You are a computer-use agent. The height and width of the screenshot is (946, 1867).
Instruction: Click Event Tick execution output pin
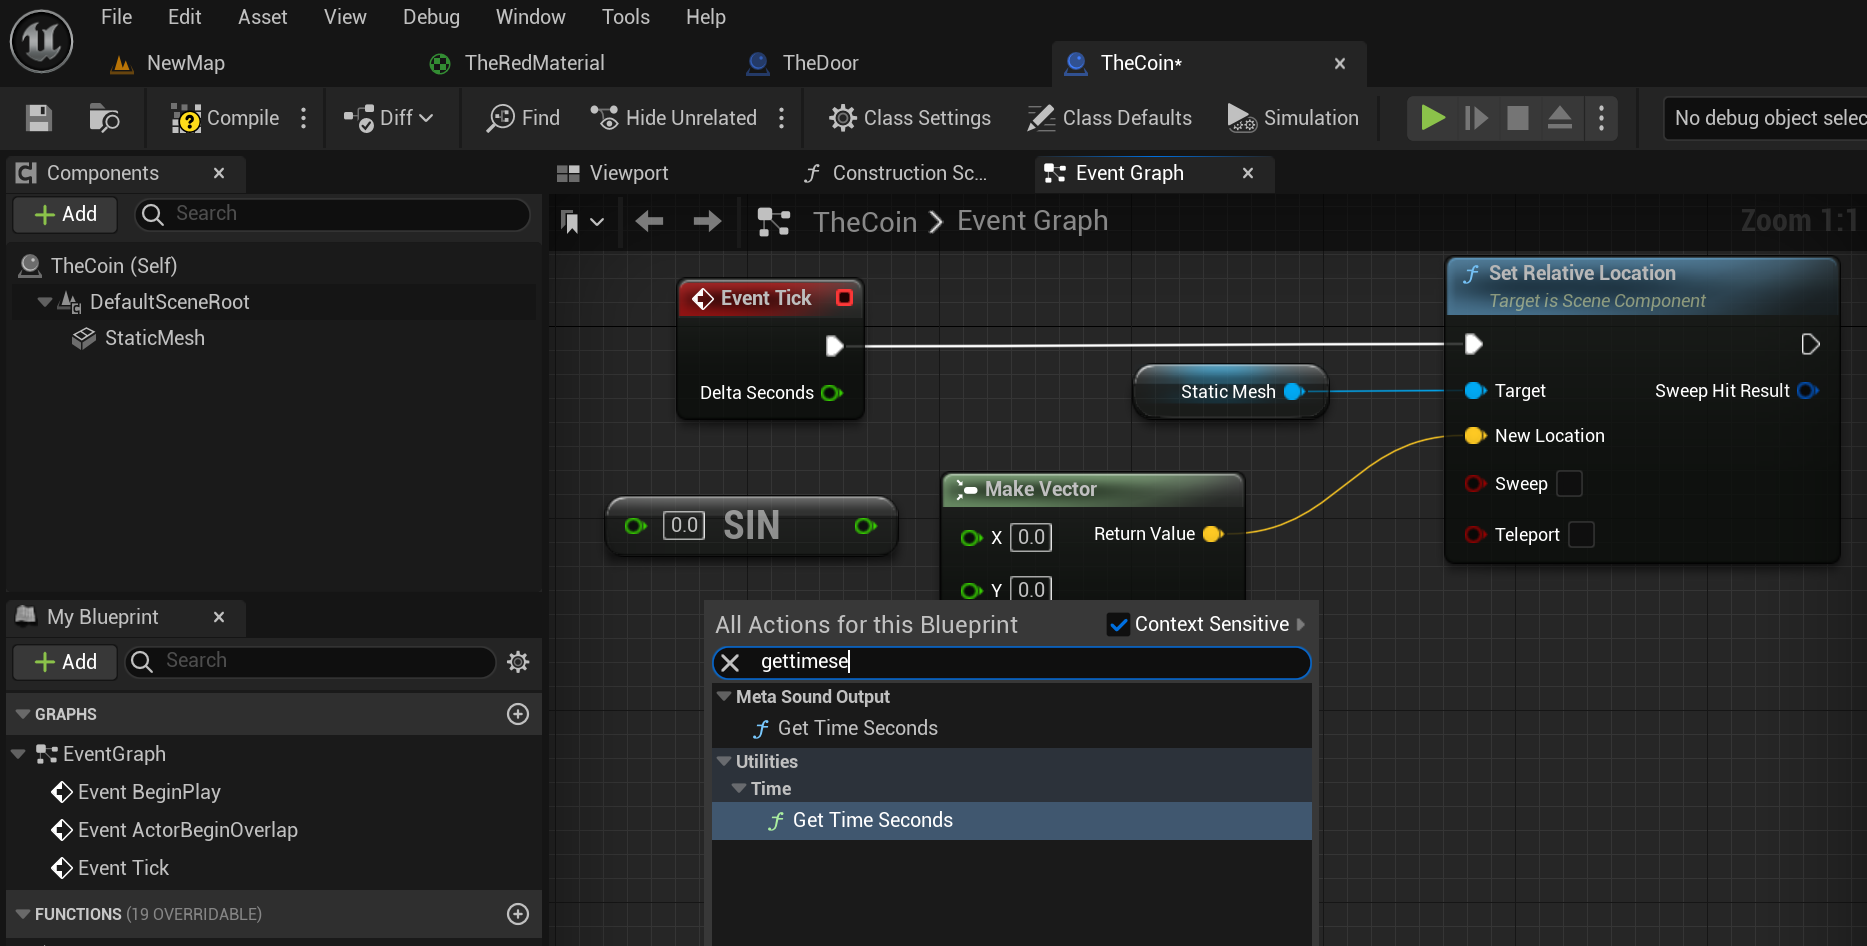[834, 346]
